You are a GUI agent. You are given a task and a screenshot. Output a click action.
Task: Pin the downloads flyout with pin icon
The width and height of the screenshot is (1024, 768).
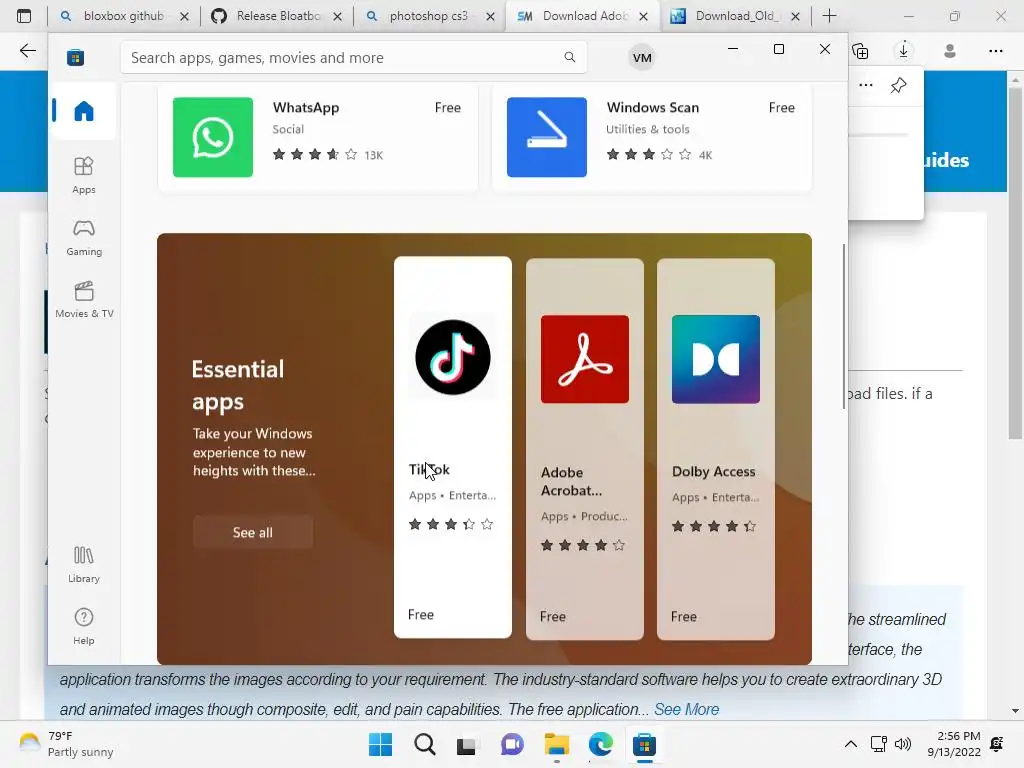tap(899, 85)
